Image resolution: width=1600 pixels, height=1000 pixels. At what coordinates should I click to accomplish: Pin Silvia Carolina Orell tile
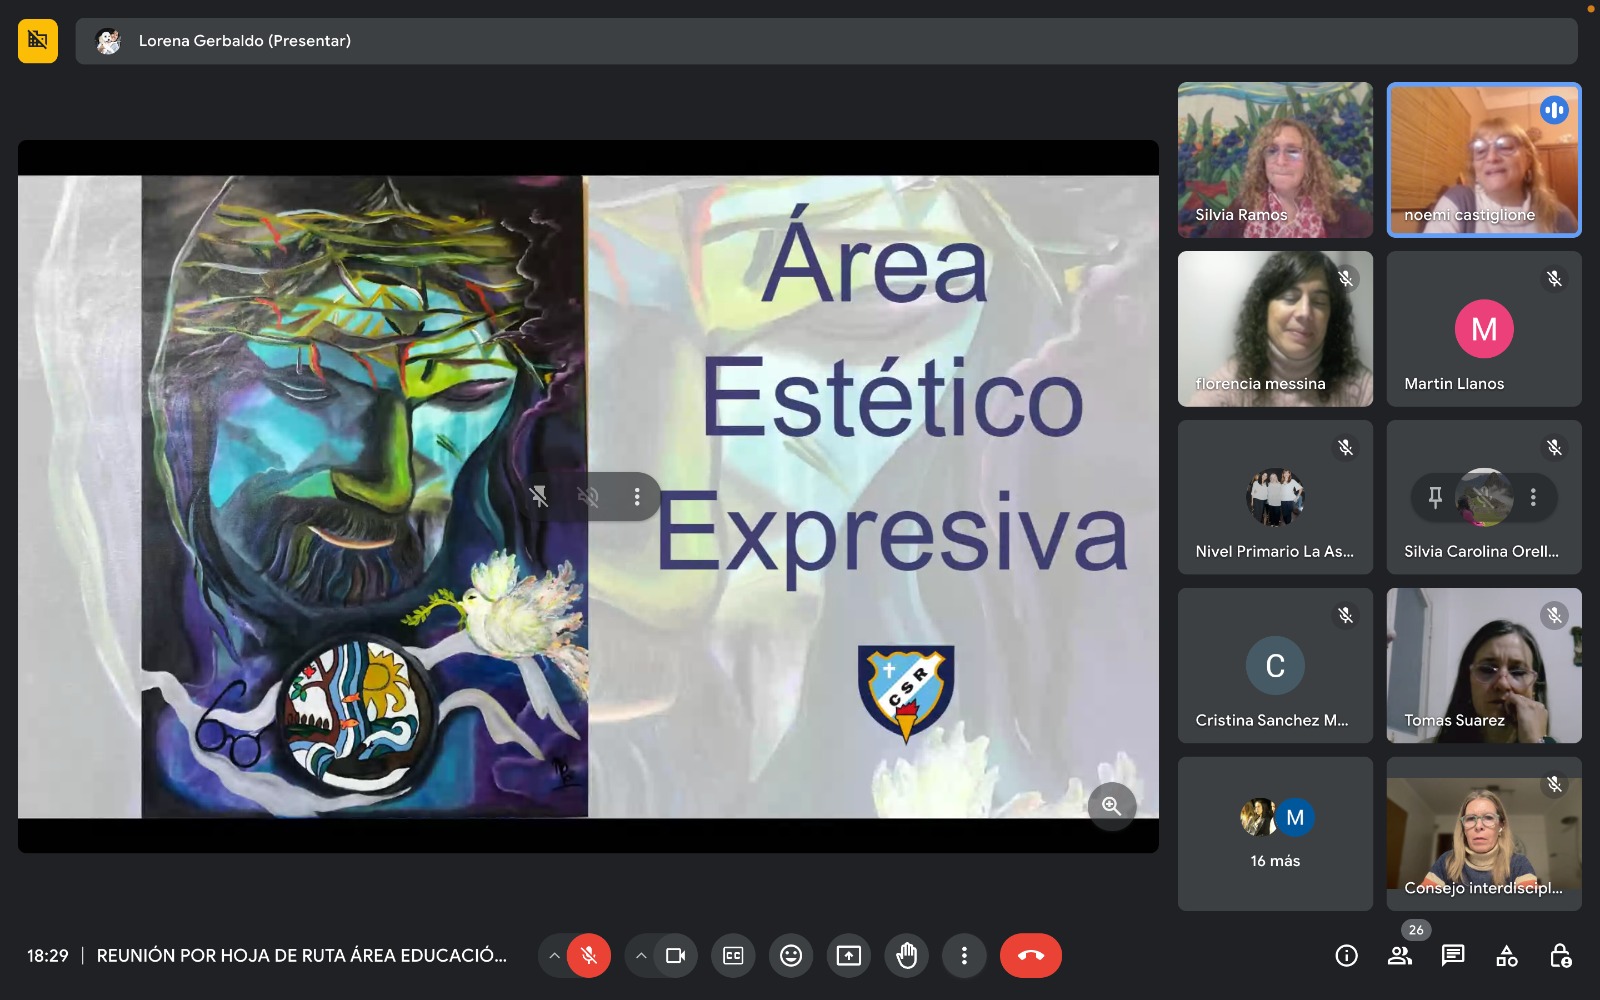point(1435,497)
